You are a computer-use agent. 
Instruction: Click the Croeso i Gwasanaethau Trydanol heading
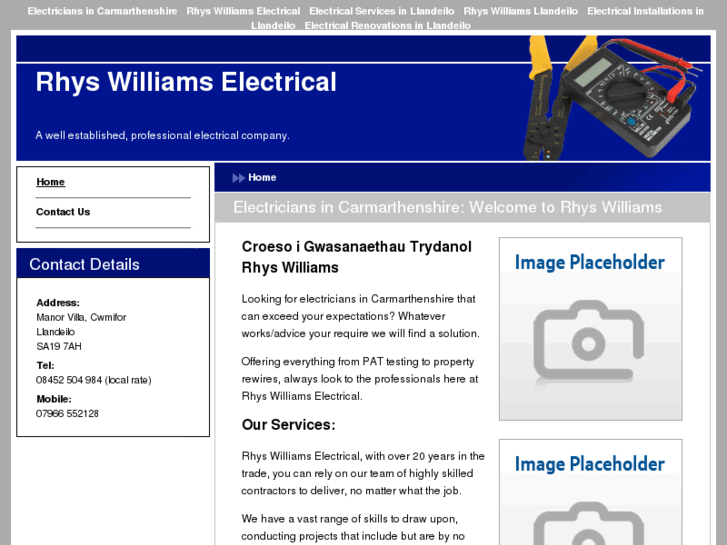pyautogui.click(x=357, y=257)
